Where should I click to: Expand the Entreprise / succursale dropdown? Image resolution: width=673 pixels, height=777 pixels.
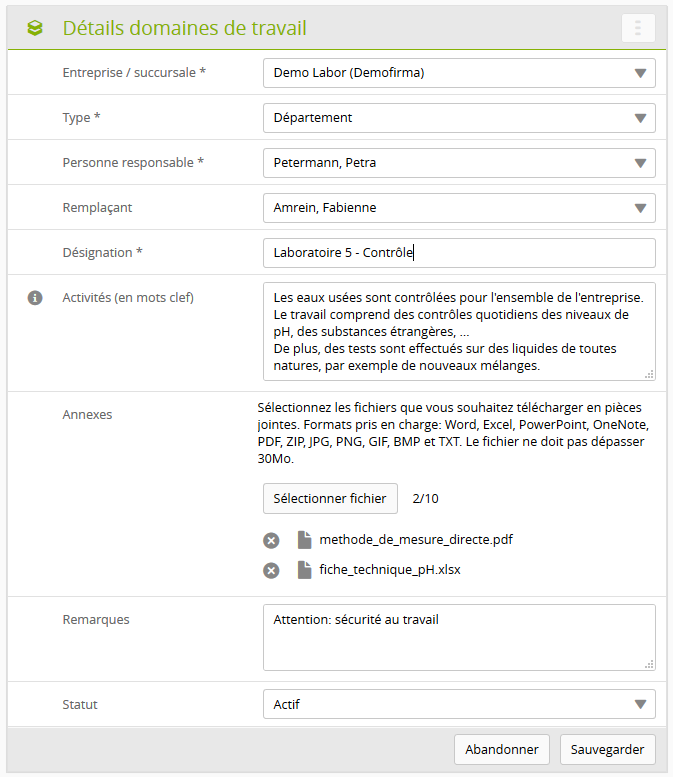[459, 73]
